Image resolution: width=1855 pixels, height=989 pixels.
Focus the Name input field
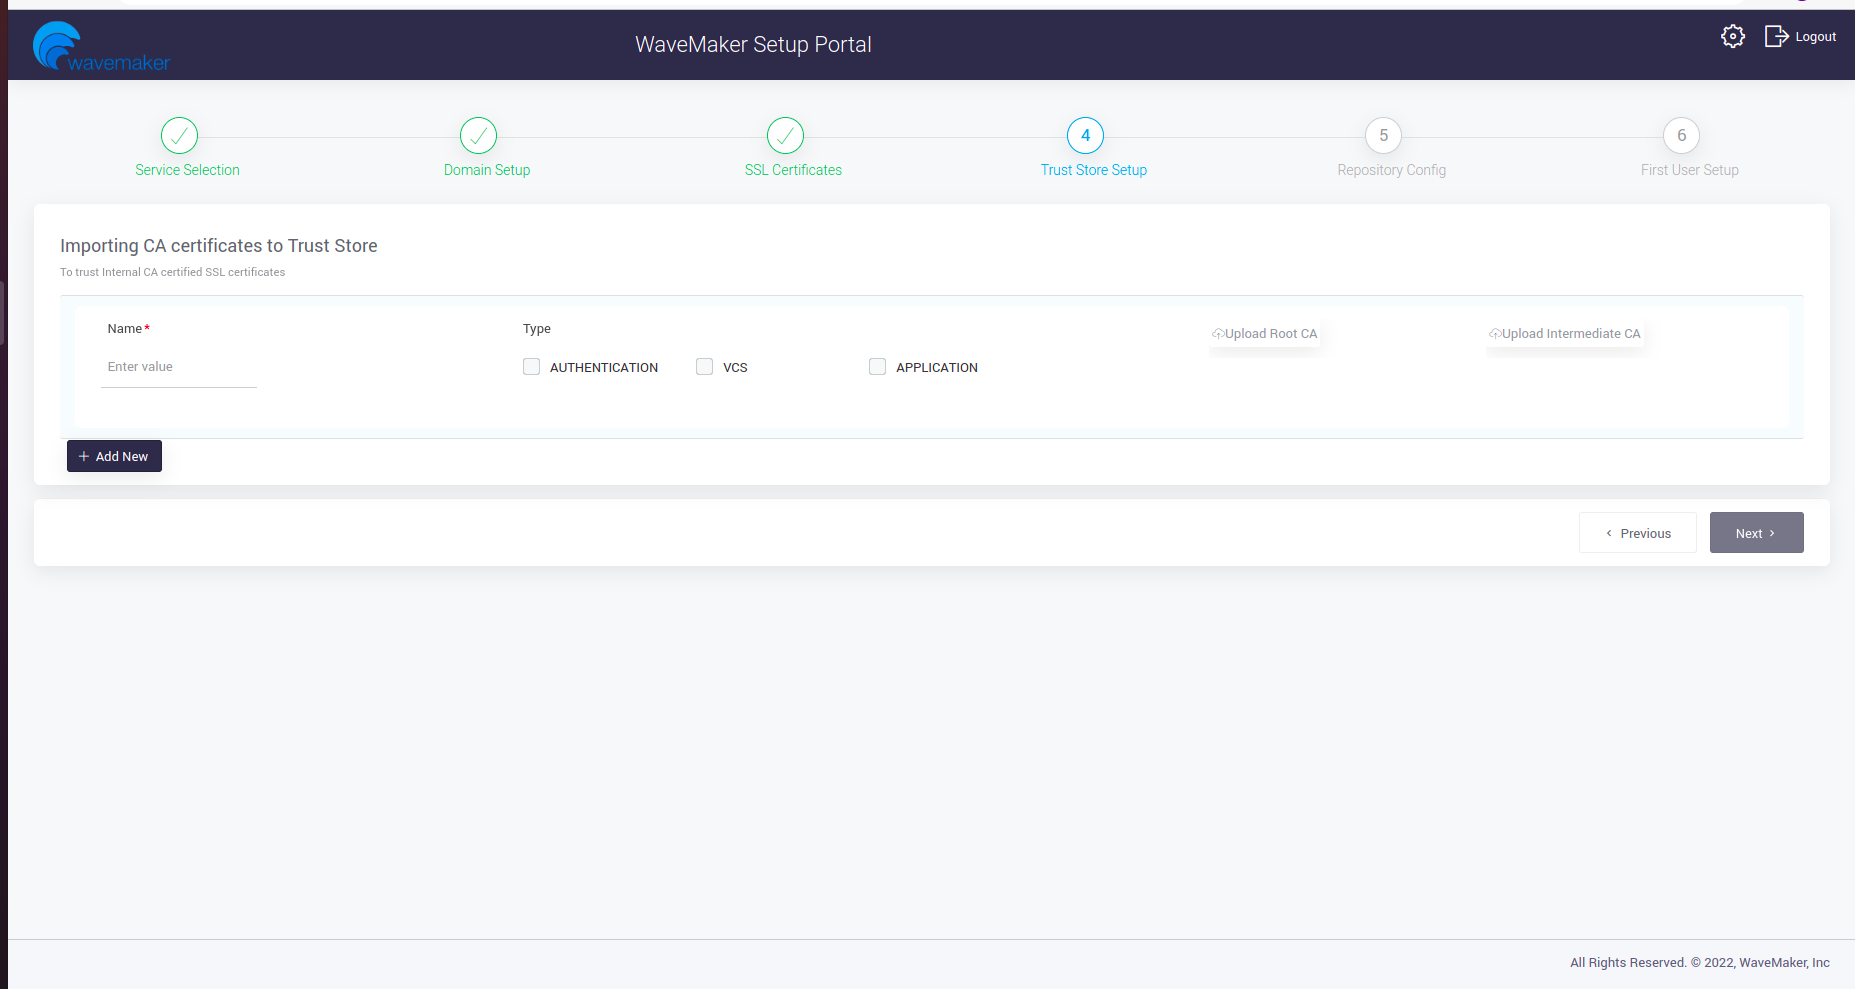(x=179, y=367)
